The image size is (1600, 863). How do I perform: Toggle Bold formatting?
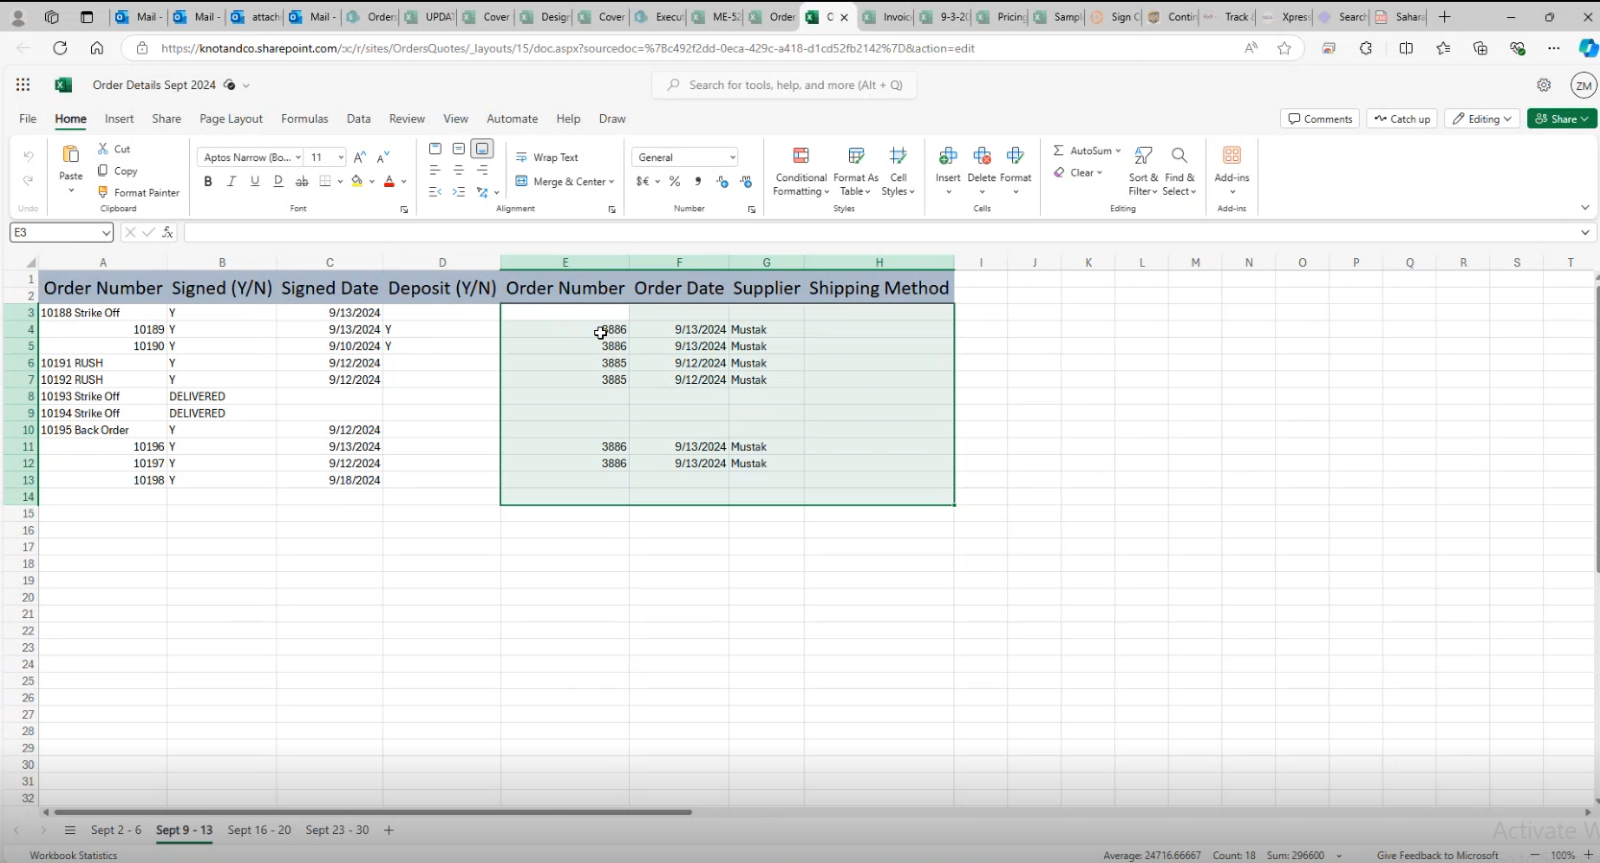coord(208,181)
